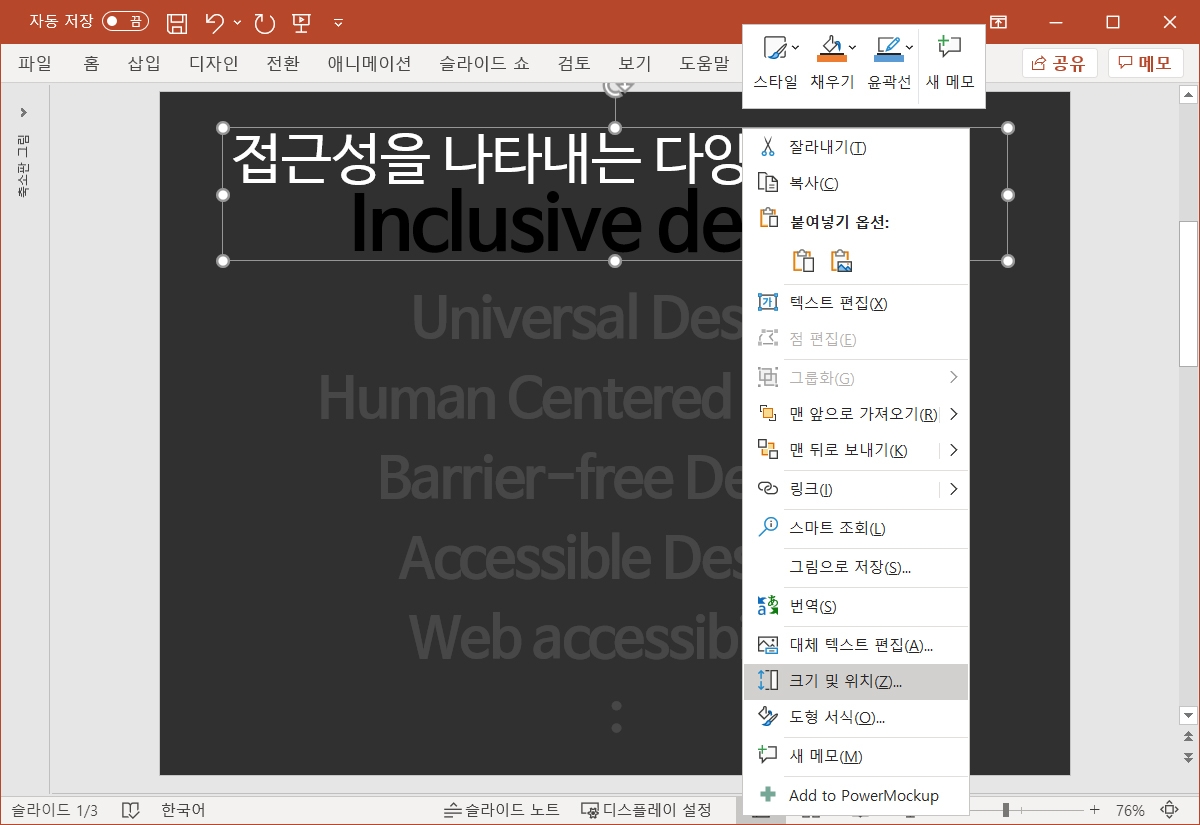This screenshot has height=825, width=1200.
Task: Choose 그림으로 저장(S)... menu item
Action: (x=857, y=567)
